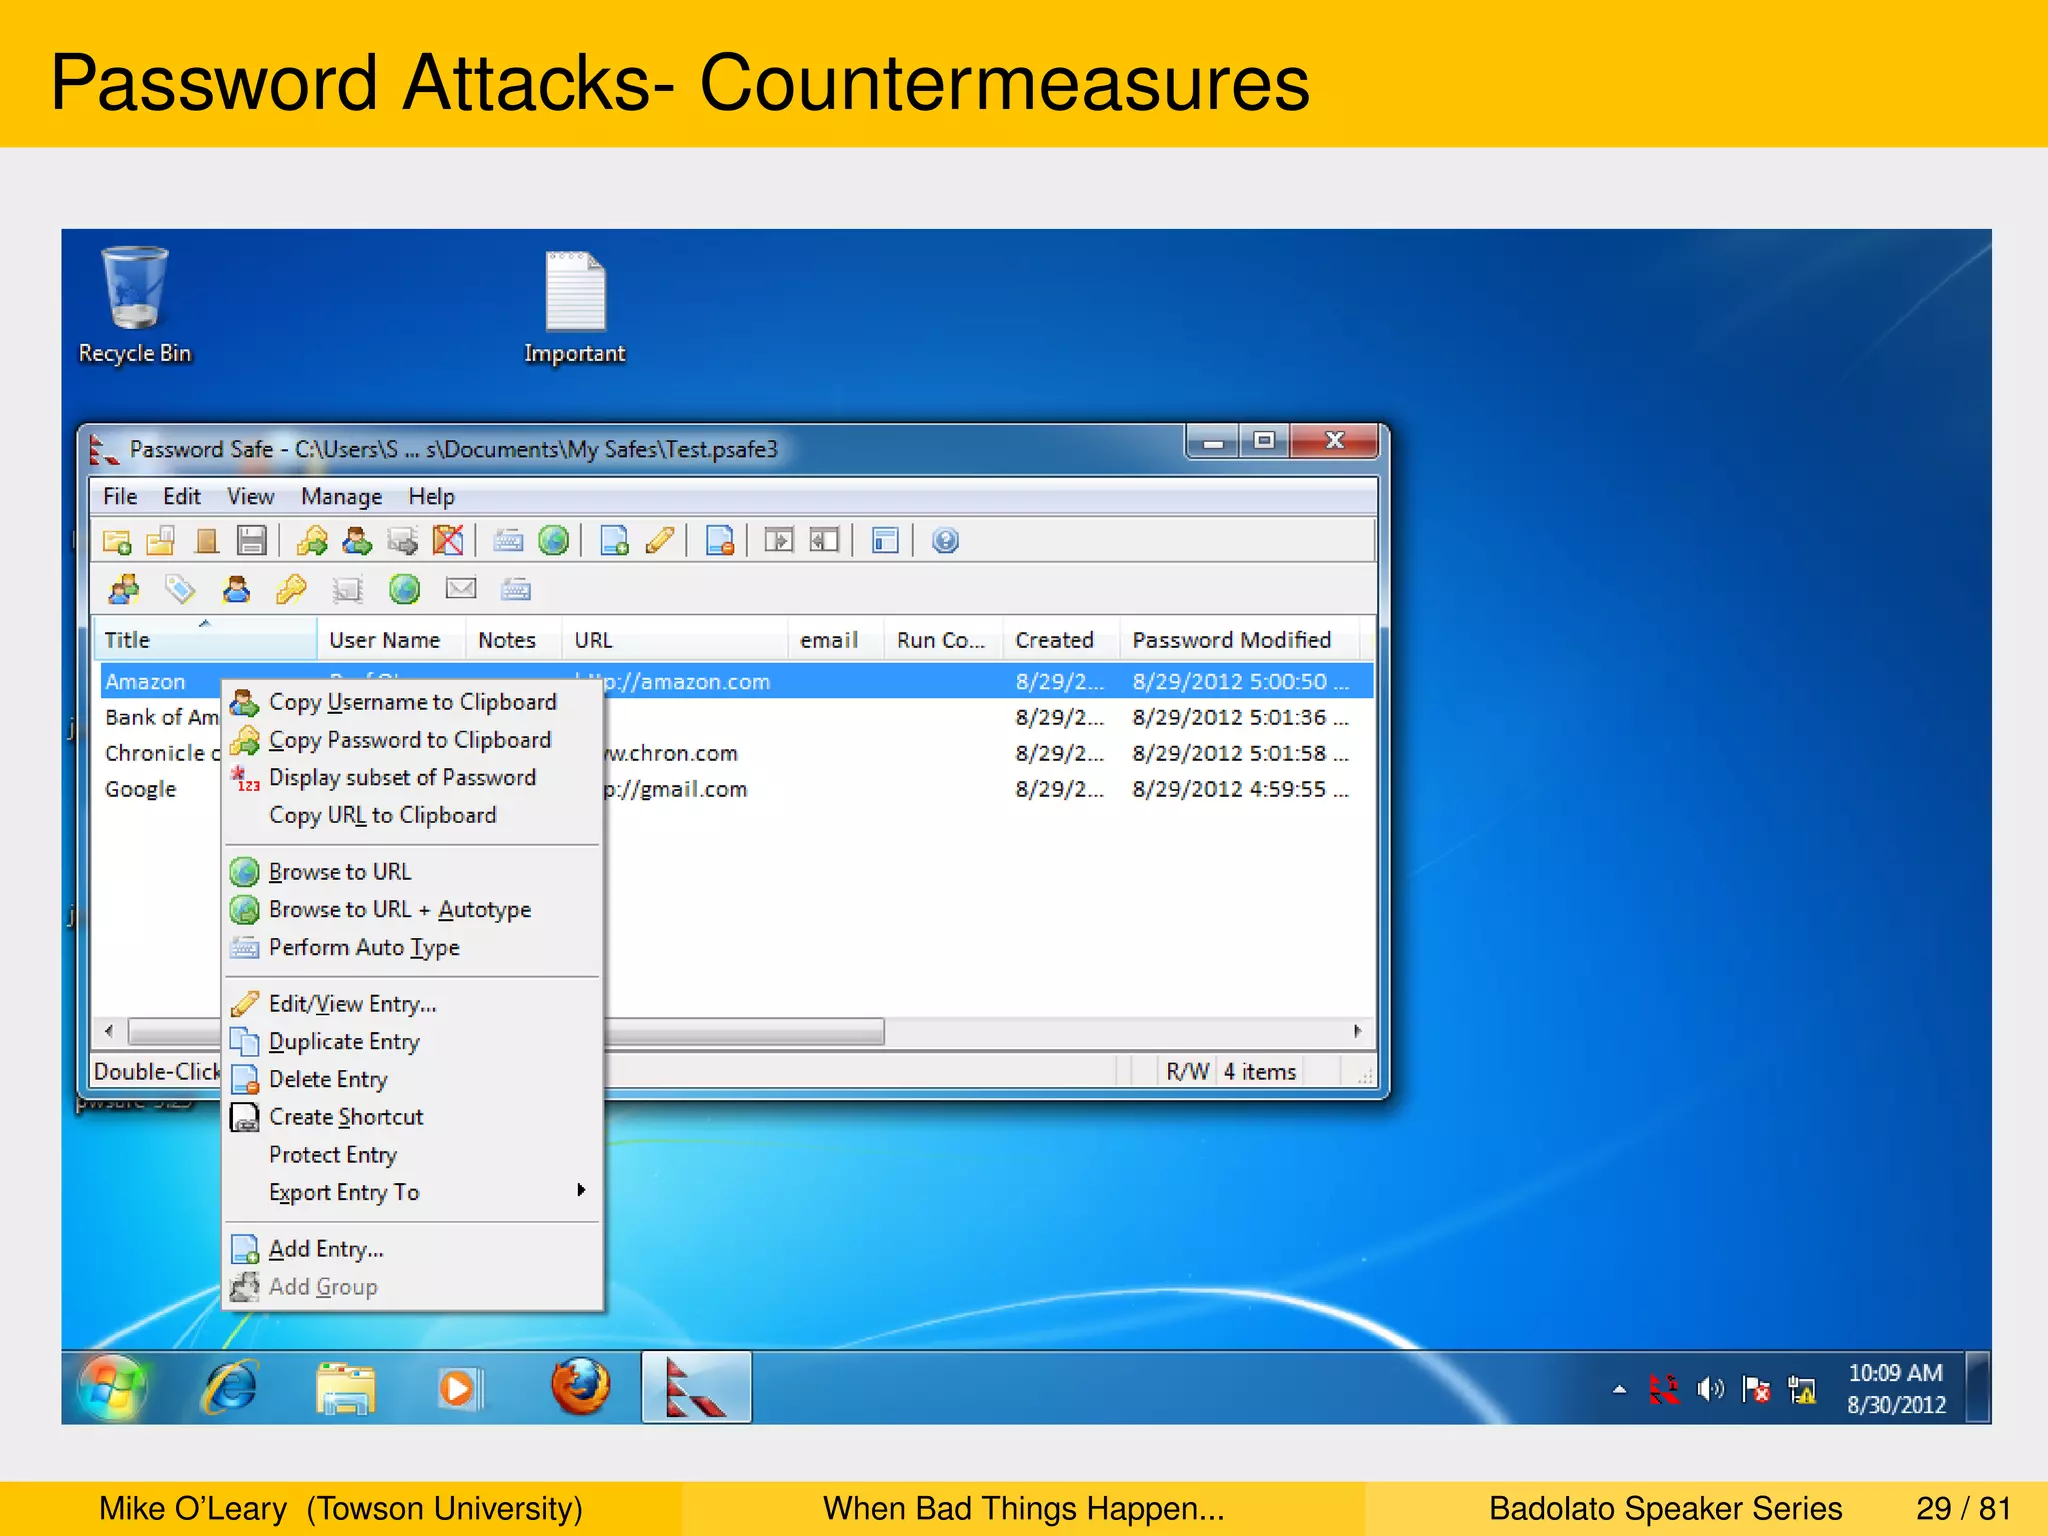
Task: Open the Windows Start button
Action: (x=112, y=1388)
